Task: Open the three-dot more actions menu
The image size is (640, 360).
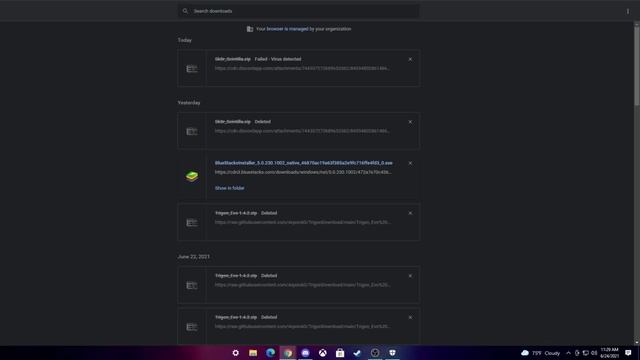Action: pos(628,11)
